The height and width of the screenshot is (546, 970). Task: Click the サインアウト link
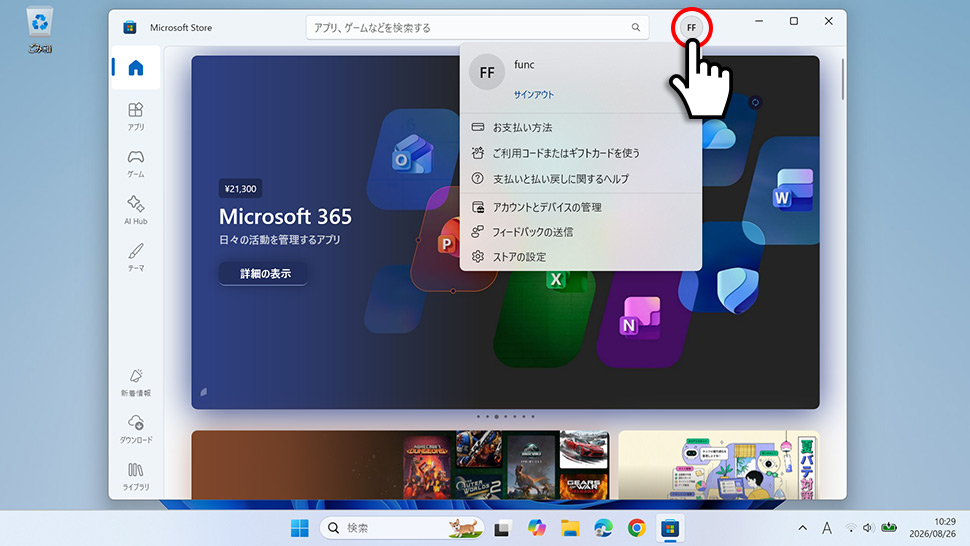coord(534,95)
